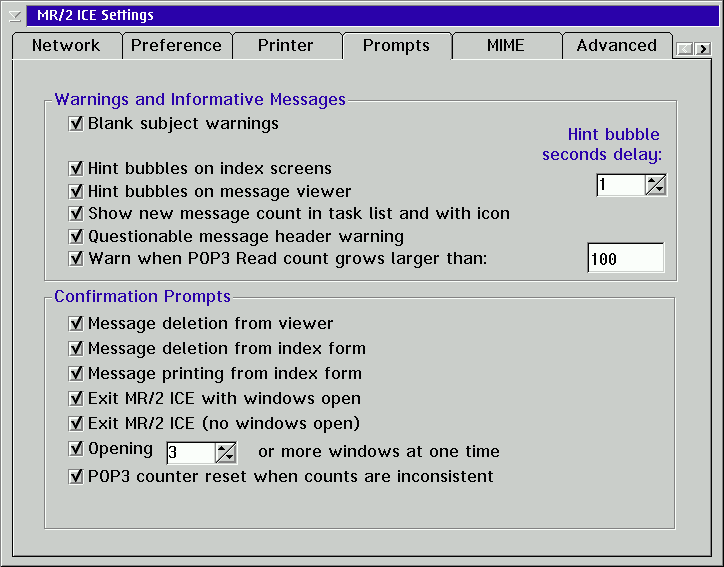Toggle Message deletion from viewer prompt

[76, 323]
